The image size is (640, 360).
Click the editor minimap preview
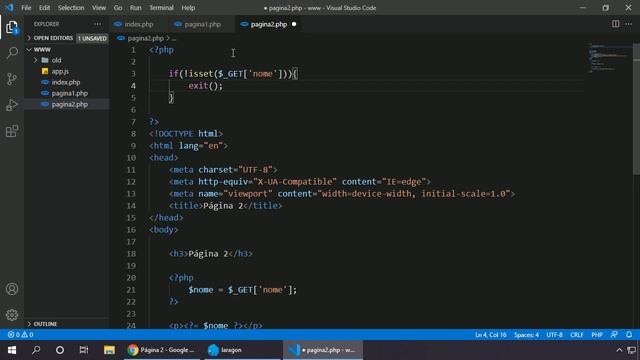609,58
